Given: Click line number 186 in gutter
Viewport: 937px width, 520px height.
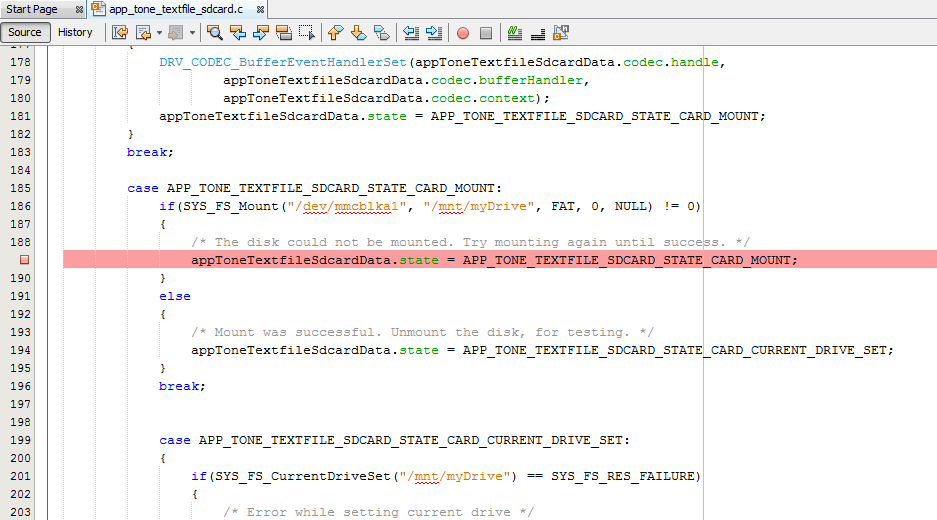Looking at the screenshot, I should coord(20,206).
